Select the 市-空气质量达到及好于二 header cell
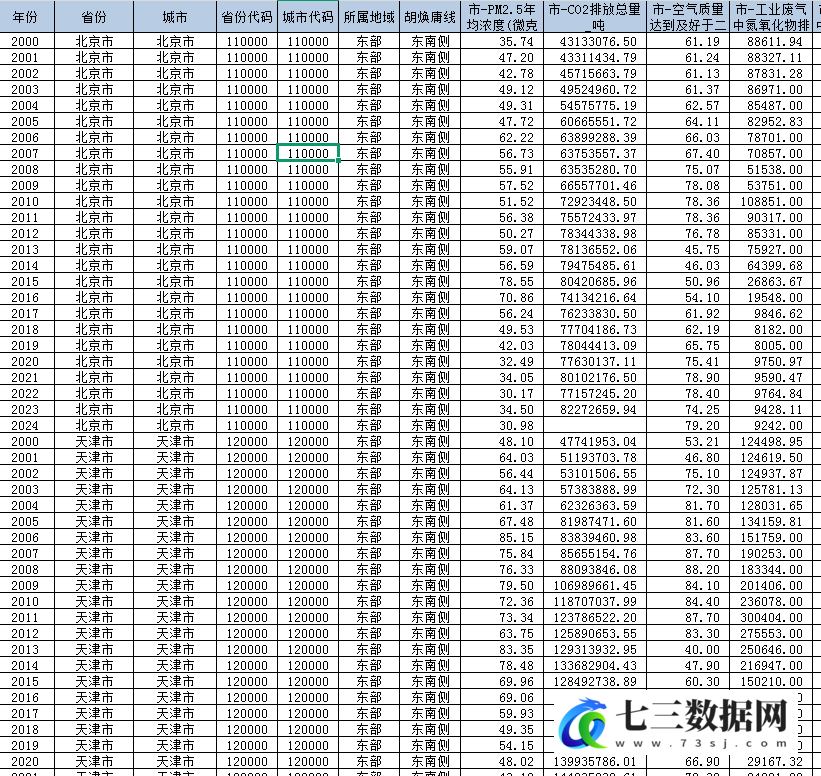The image size is (821, 776). (688, 17)
